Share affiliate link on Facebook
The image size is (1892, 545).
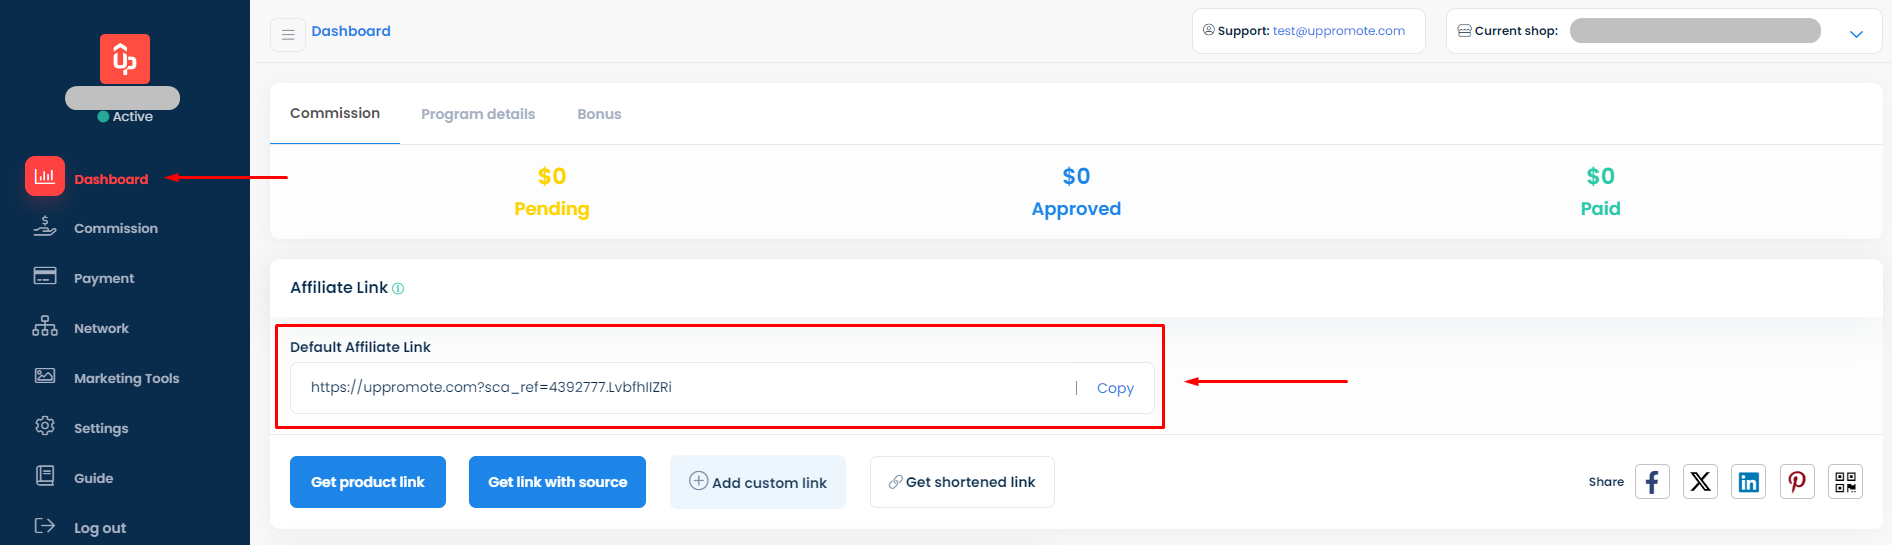[1652, 482]
